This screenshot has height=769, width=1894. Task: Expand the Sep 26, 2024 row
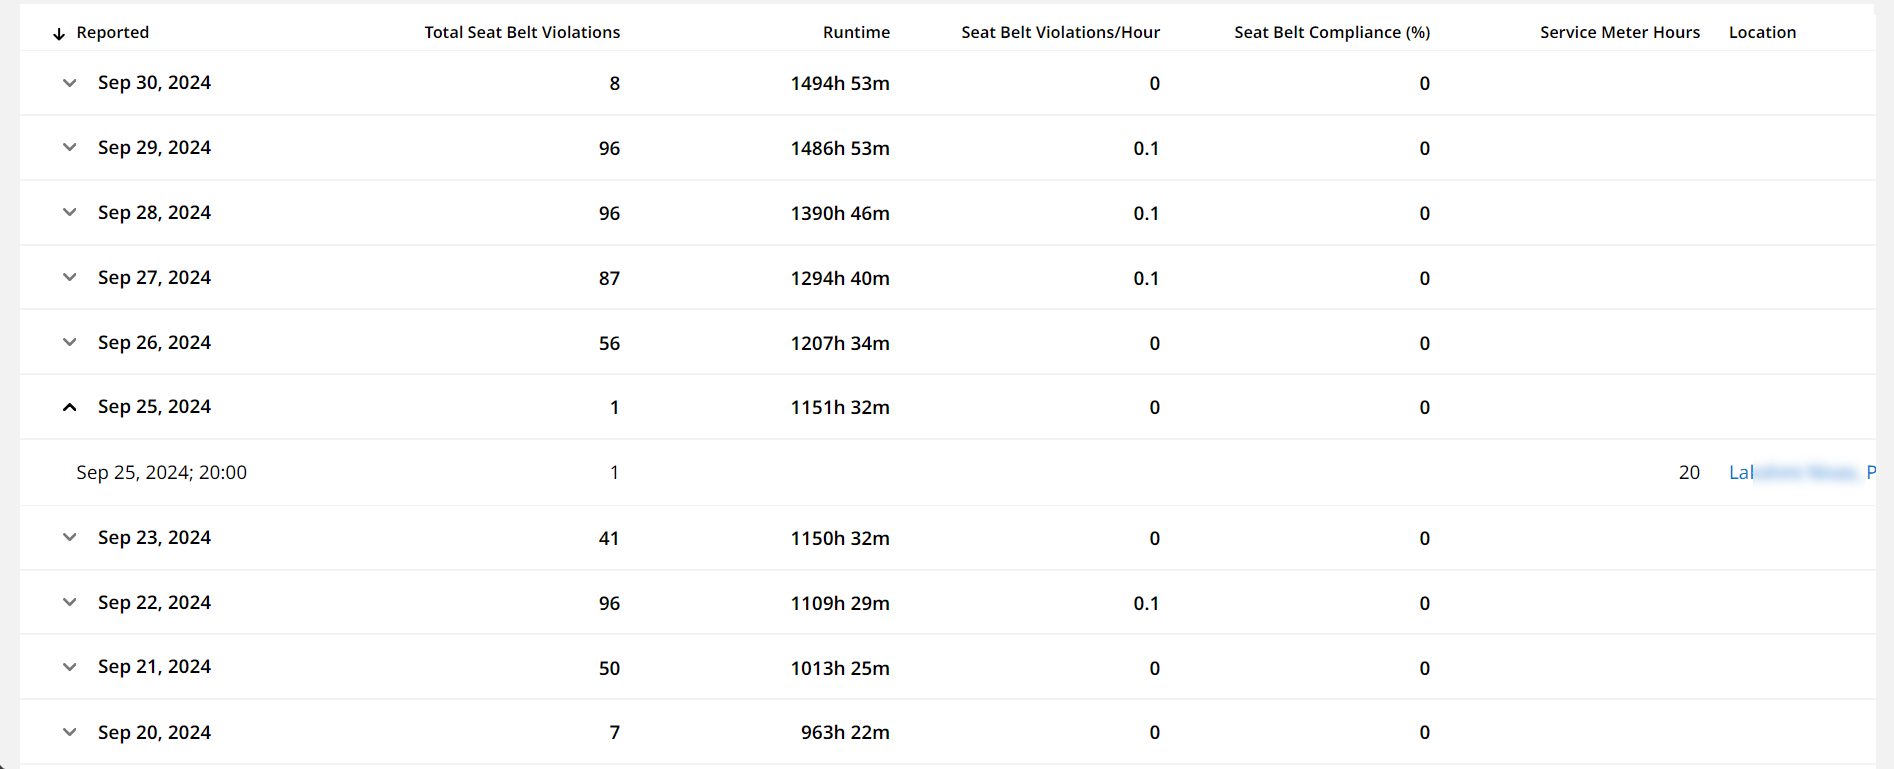[x=69, y=342]
